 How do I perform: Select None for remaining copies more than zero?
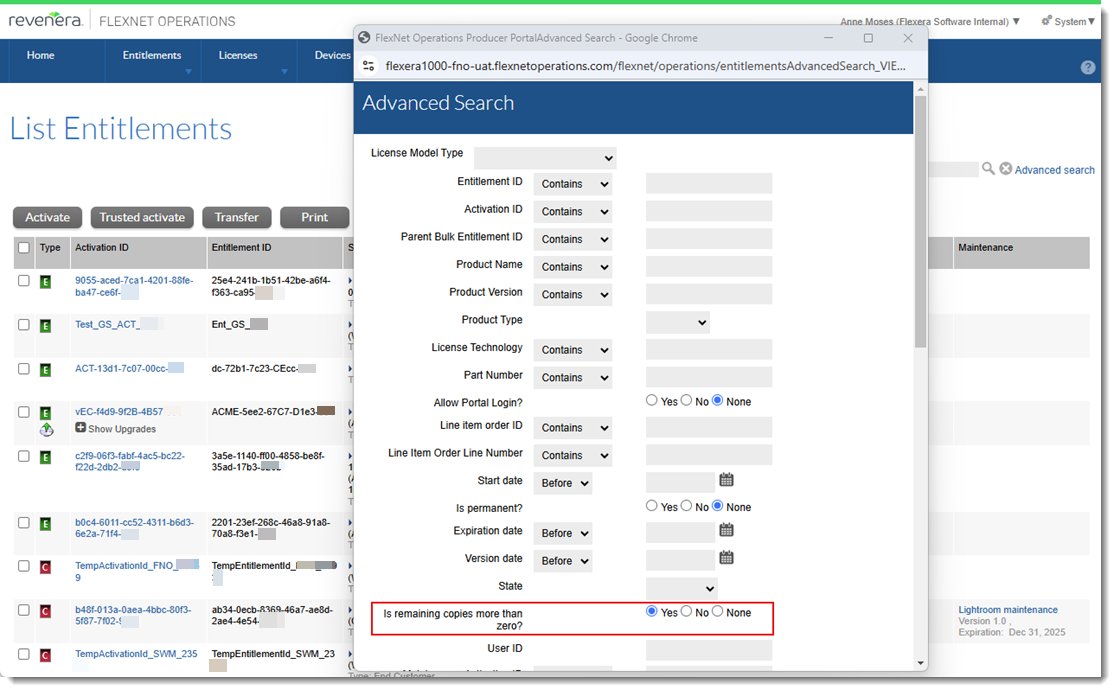pyautogui.click(x=717, y=611)
